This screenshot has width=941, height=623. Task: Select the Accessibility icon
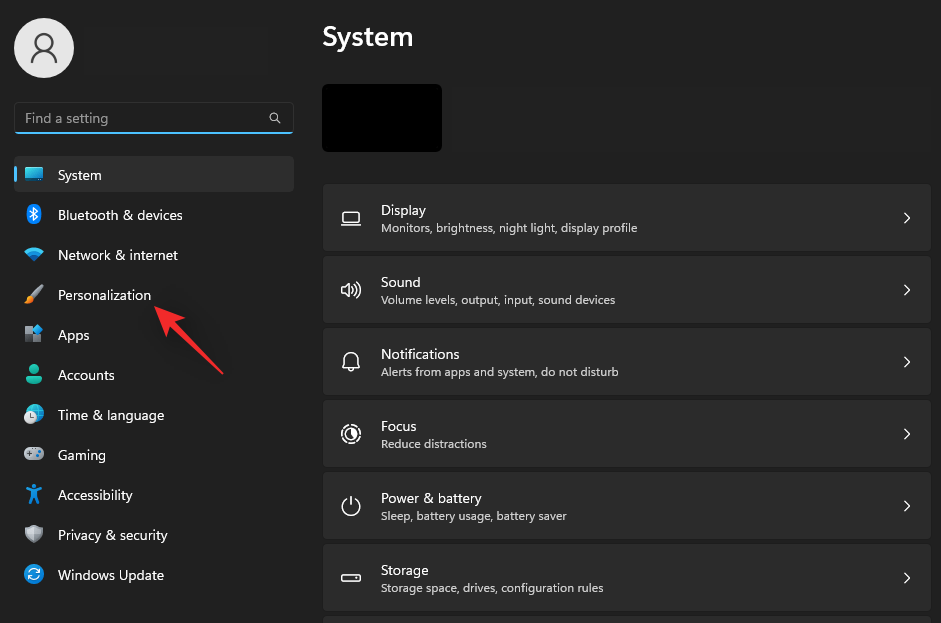click(33, 495)
